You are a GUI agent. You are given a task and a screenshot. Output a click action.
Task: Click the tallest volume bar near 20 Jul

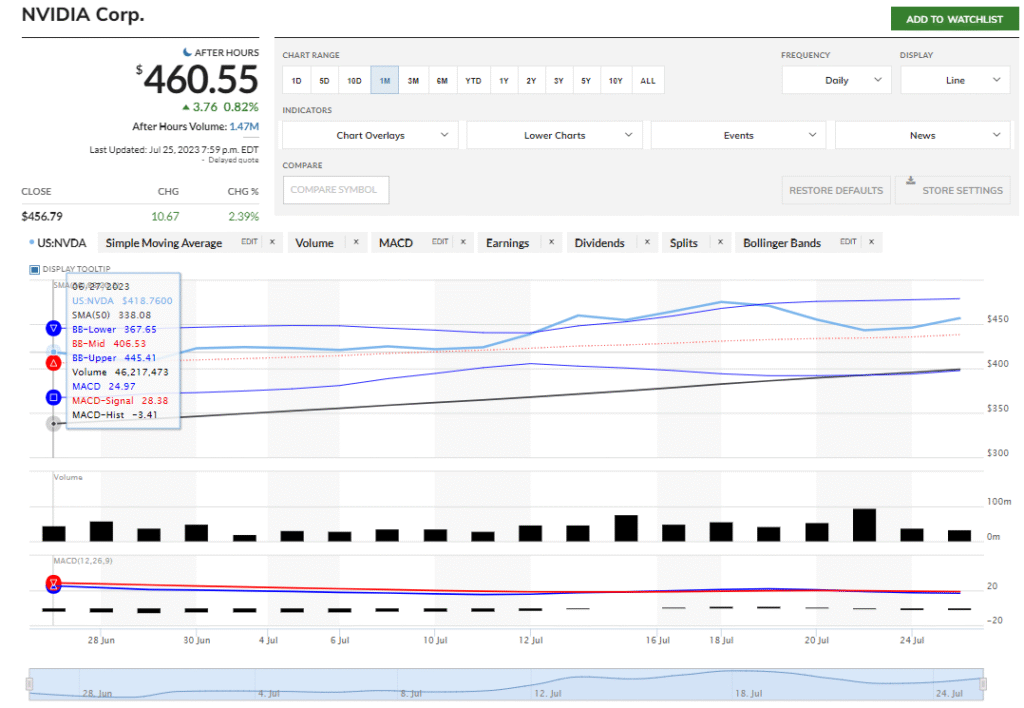865,524
